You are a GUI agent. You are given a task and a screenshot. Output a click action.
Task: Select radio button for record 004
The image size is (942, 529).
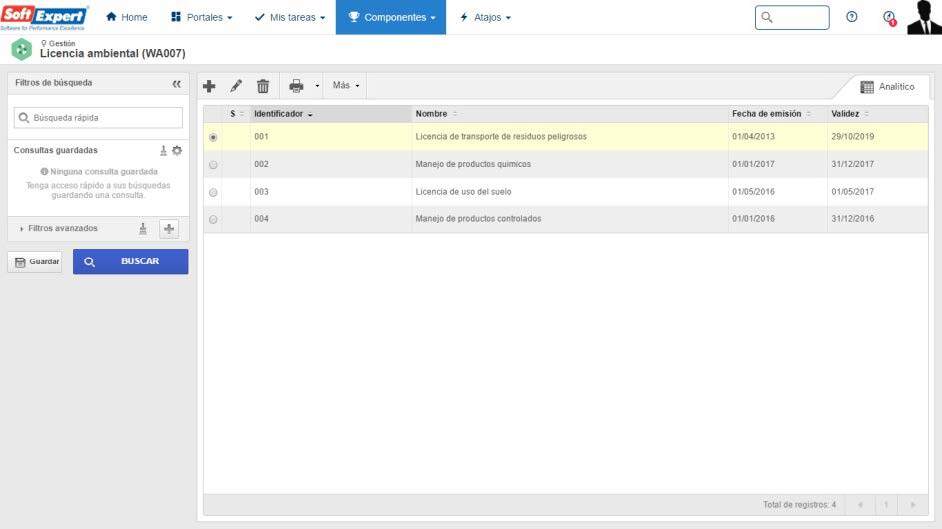tap(213, 219)
